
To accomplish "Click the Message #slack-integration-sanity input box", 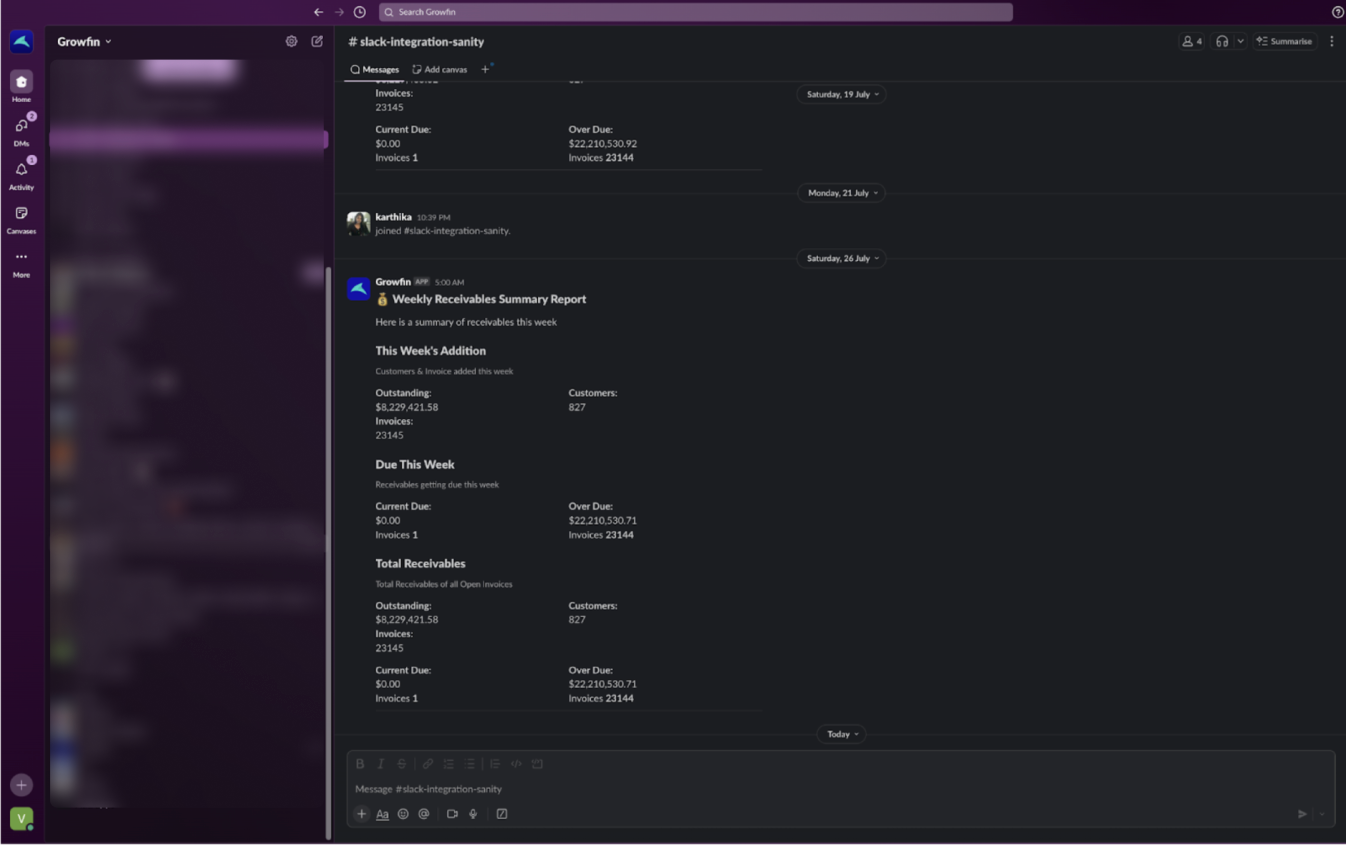I will coord(840,790).
